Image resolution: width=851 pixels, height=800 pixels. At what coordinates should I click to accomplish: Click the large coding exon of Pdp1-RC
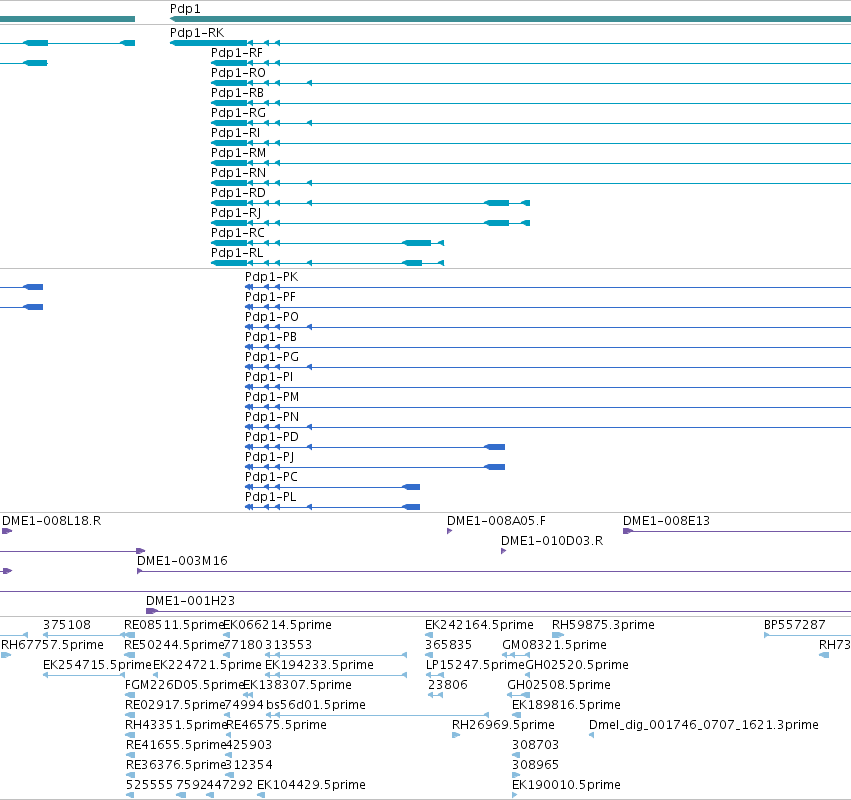coord(417,243)
